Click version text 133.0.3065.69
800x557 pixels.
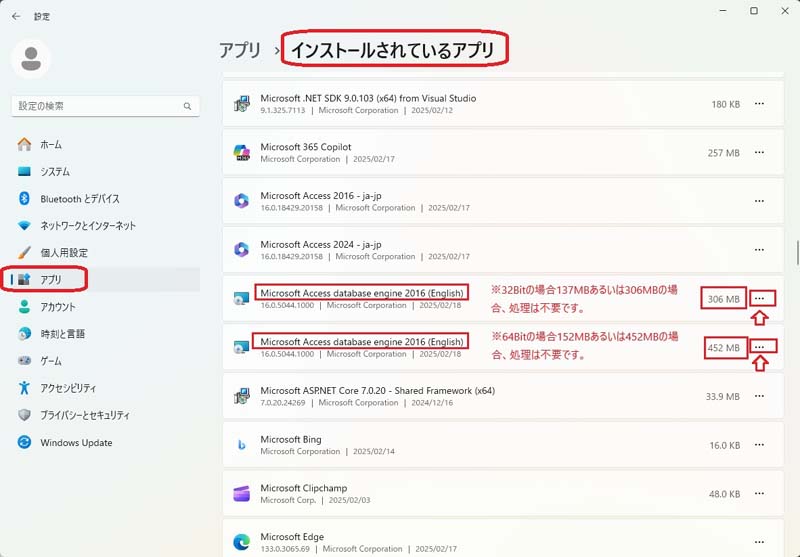point(285,549)
